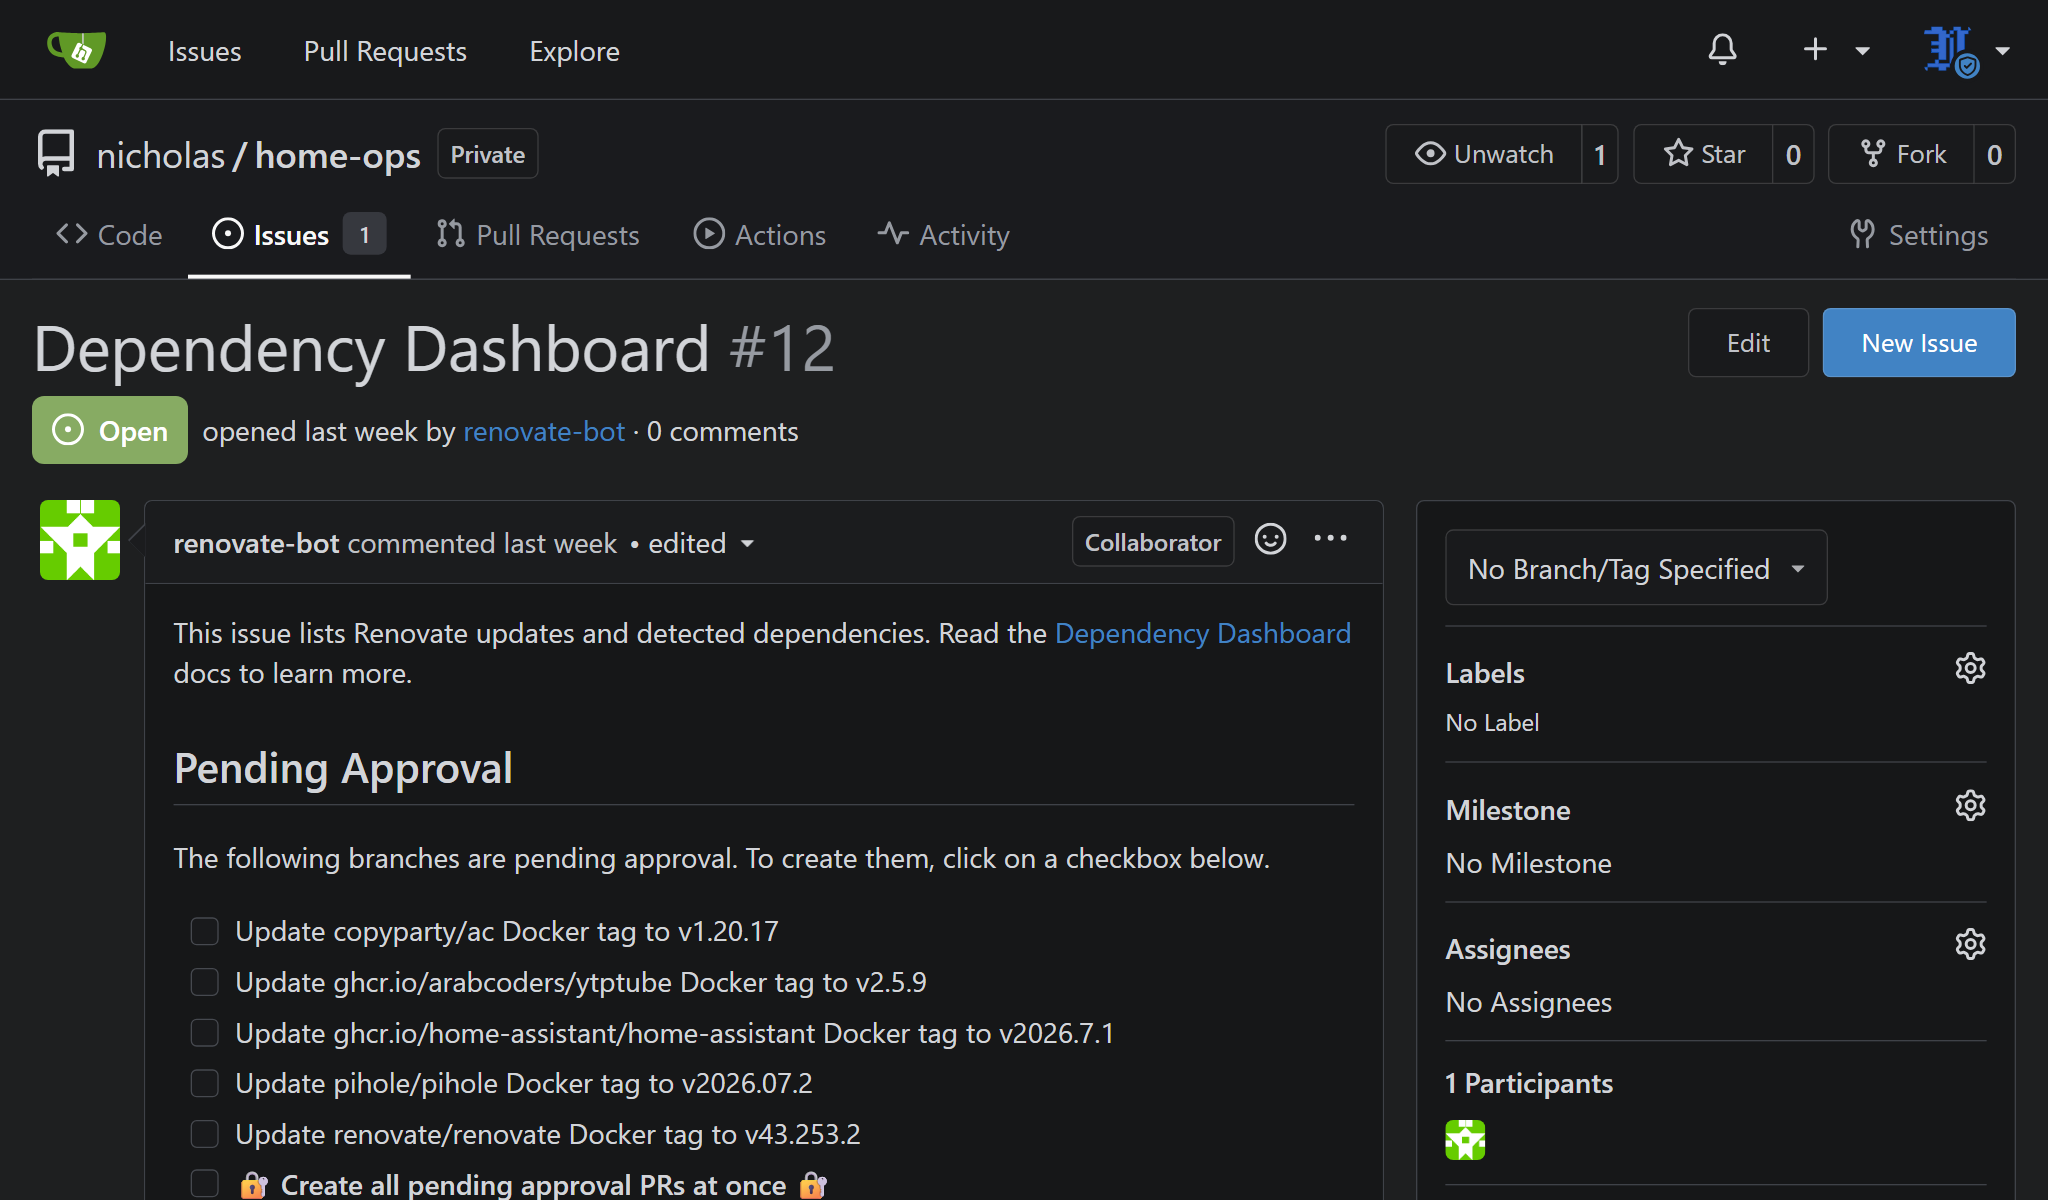Click the Edit issue button
This screenshot has height=1200, width=2048.
1748,343
